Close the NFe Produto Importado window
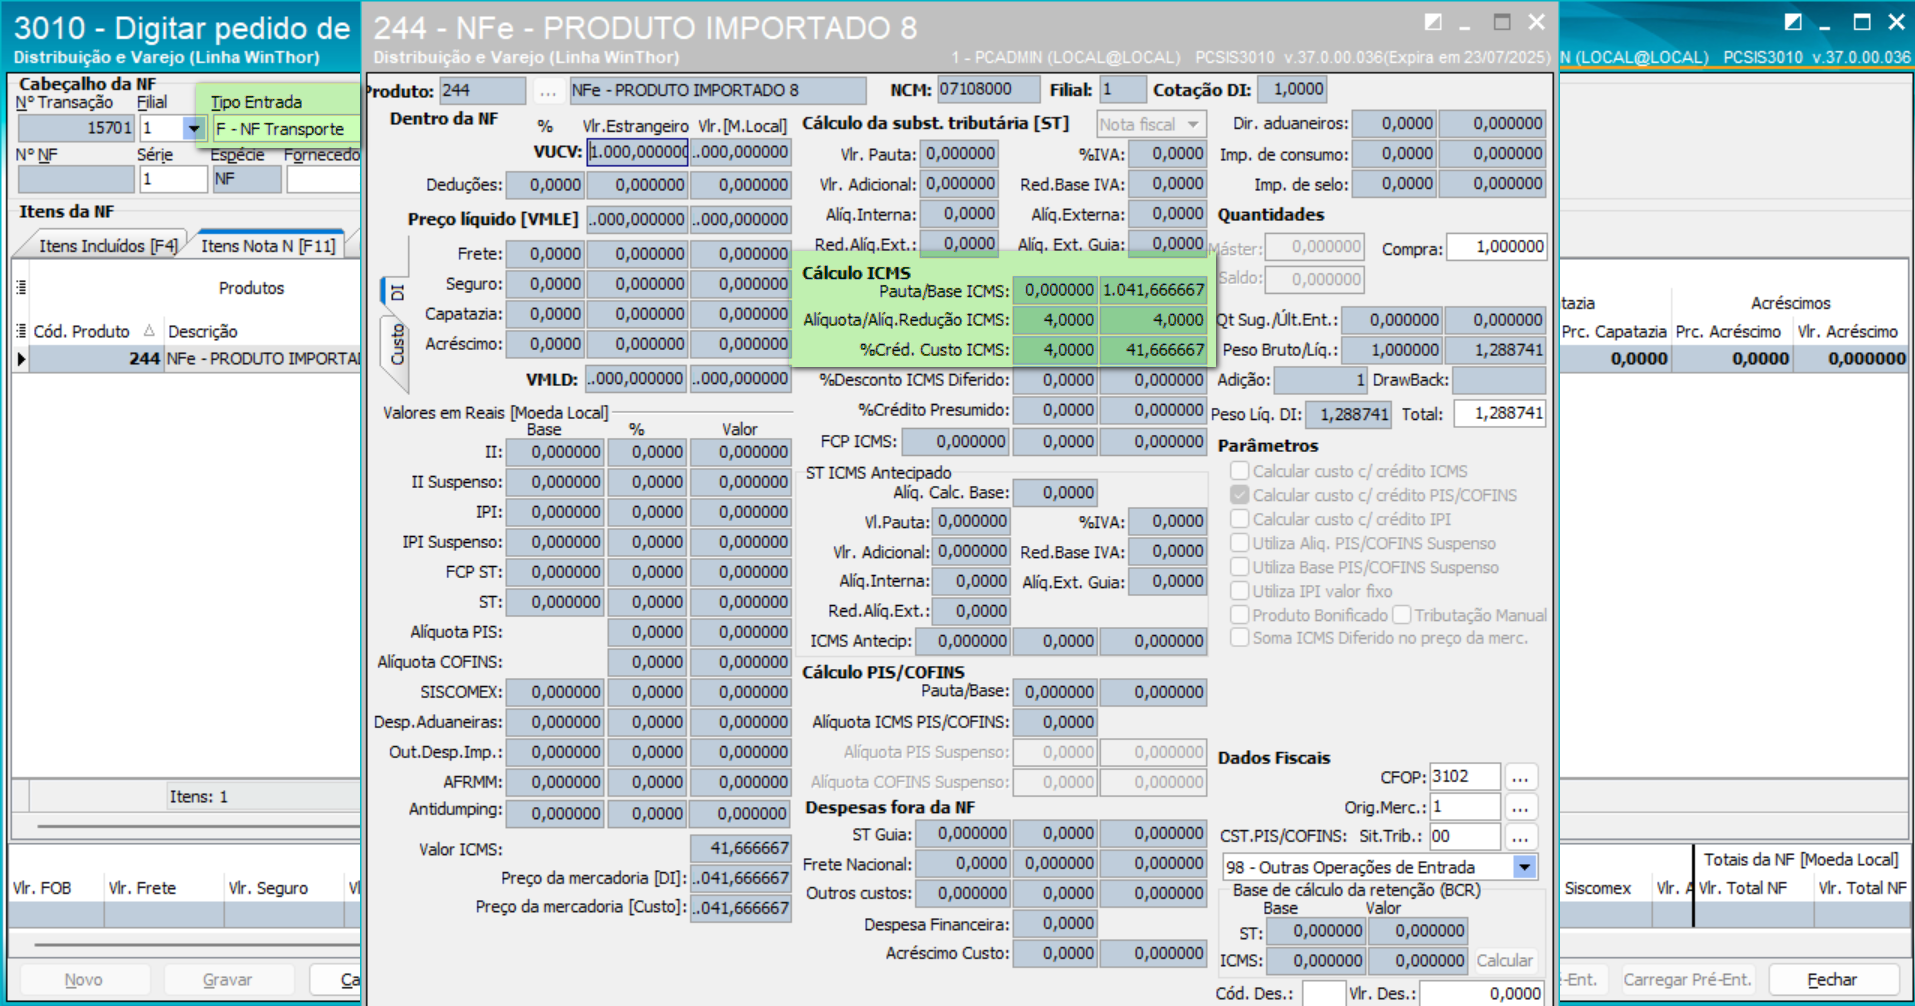The width and height of the screenshot is (1915, 1006). 1537,22
